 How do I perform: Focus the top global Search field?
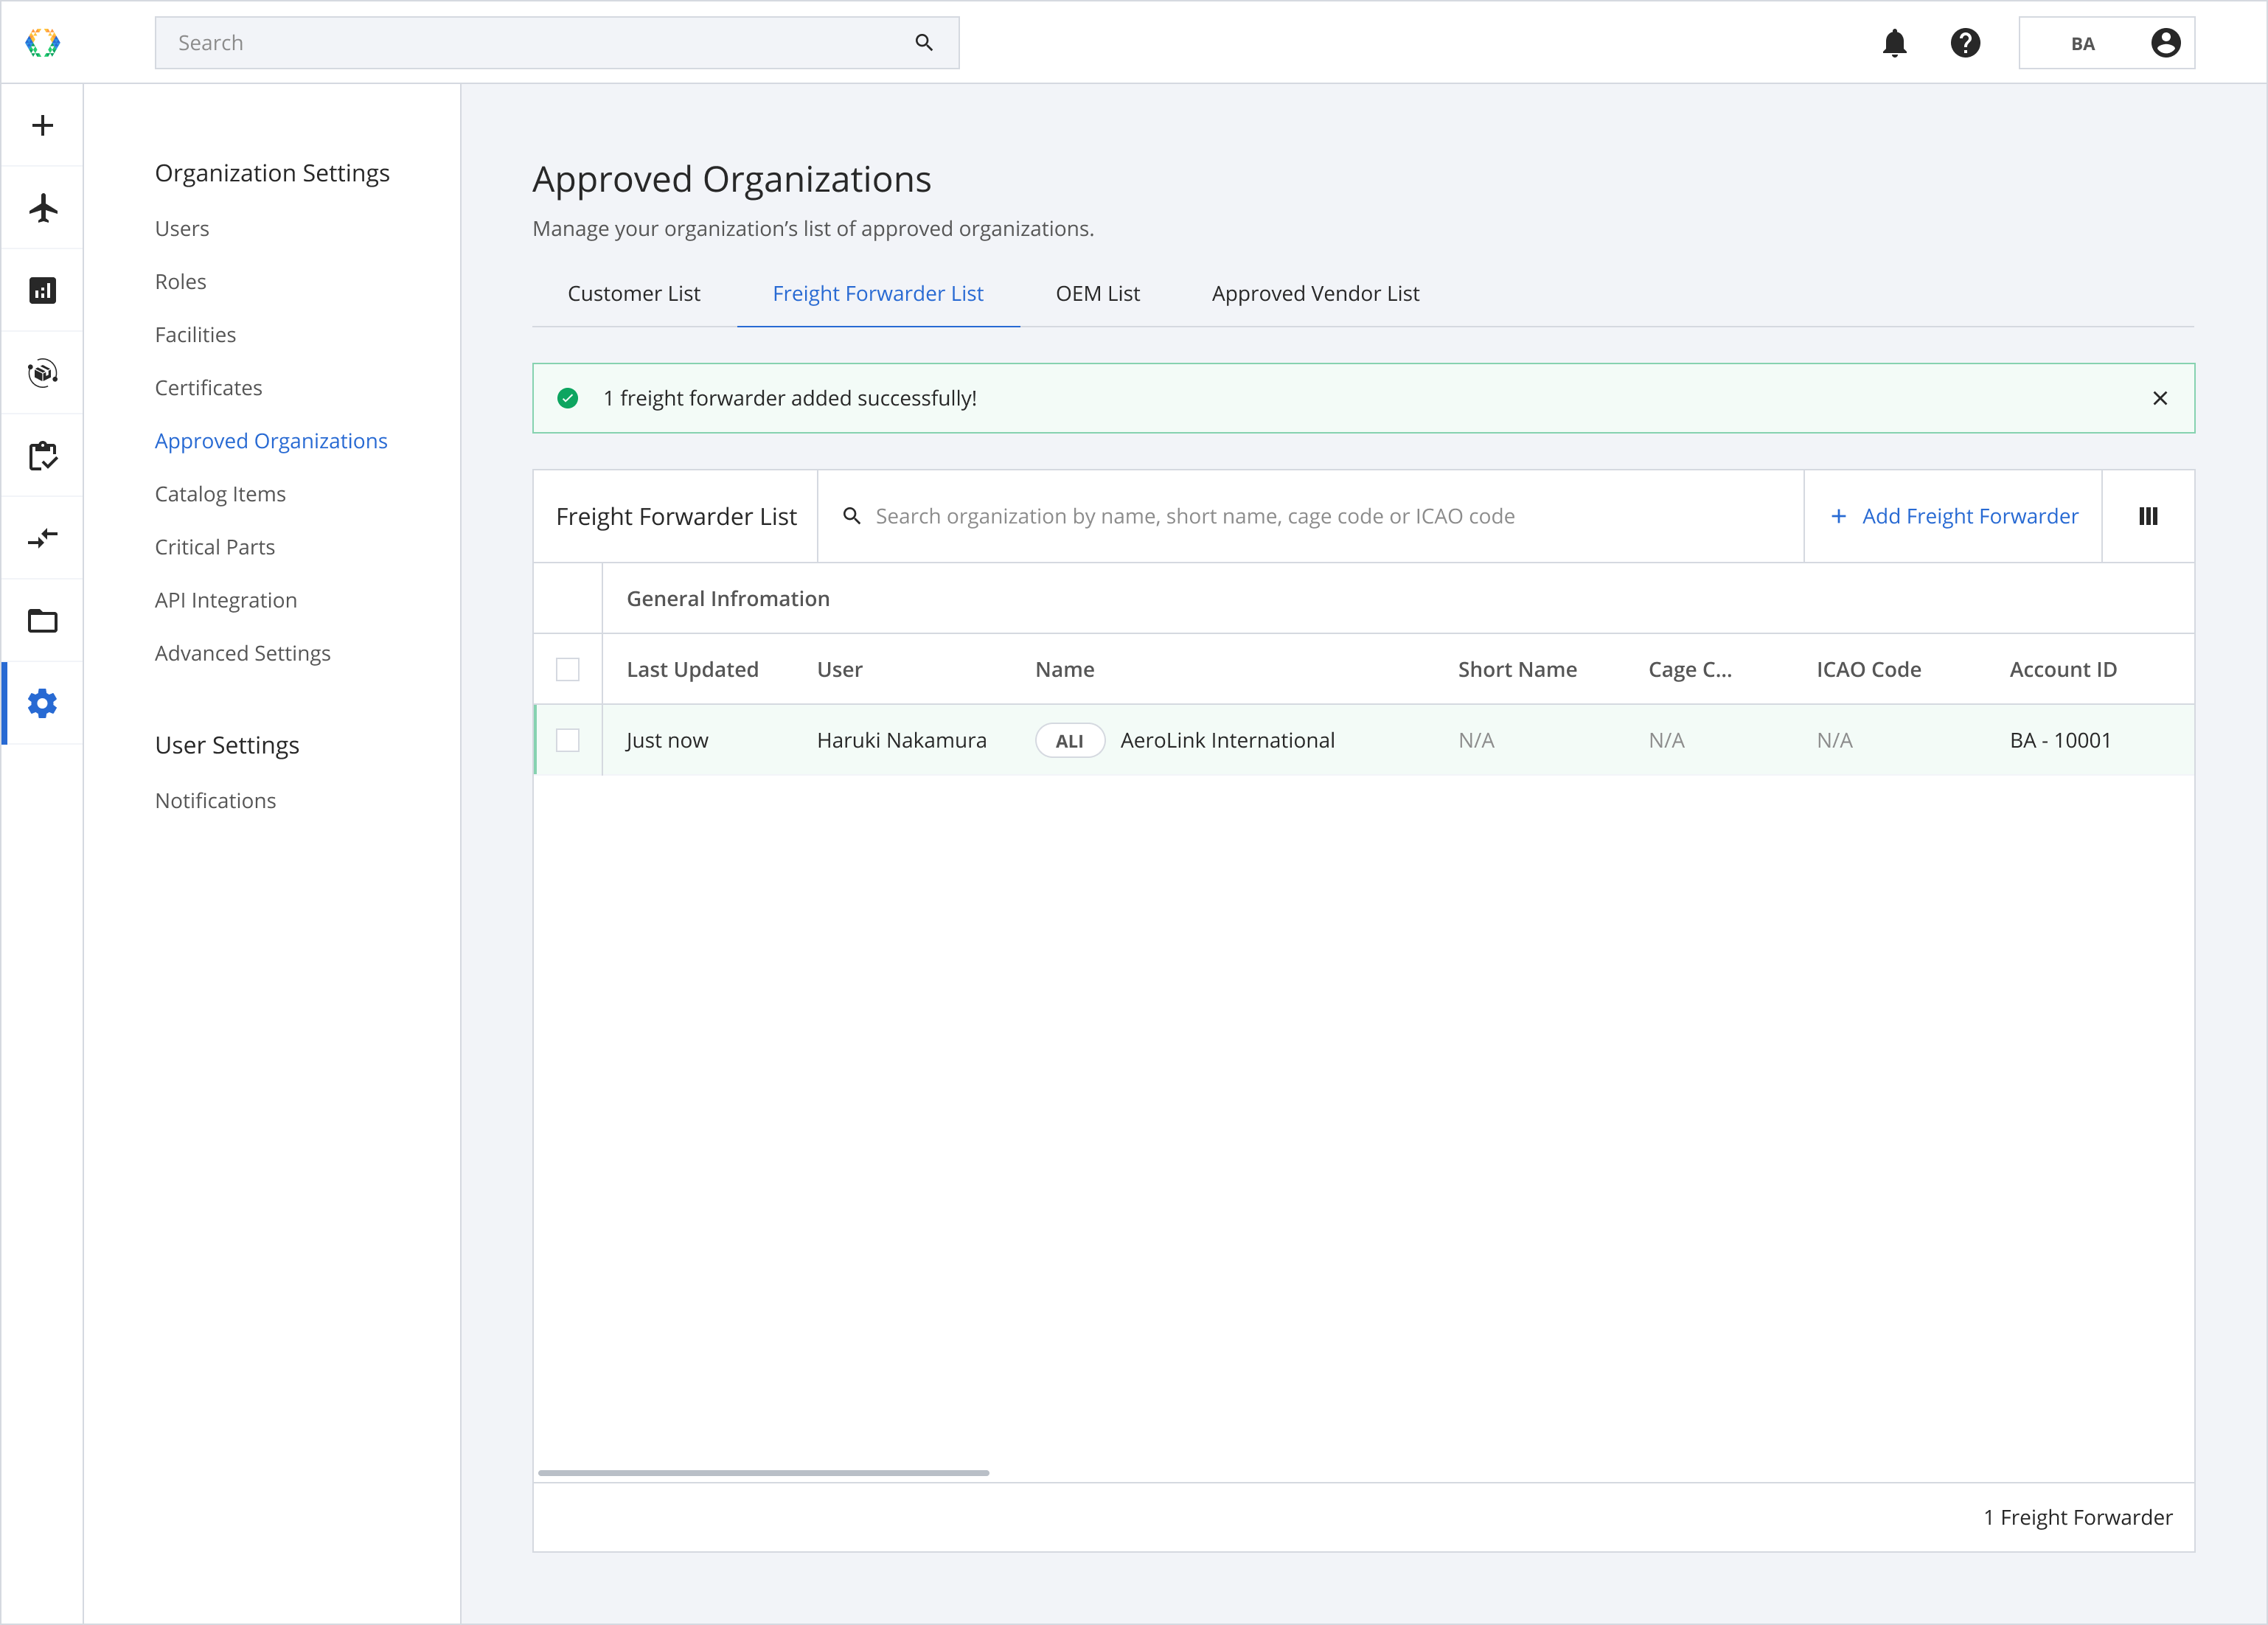click(557, 43)
